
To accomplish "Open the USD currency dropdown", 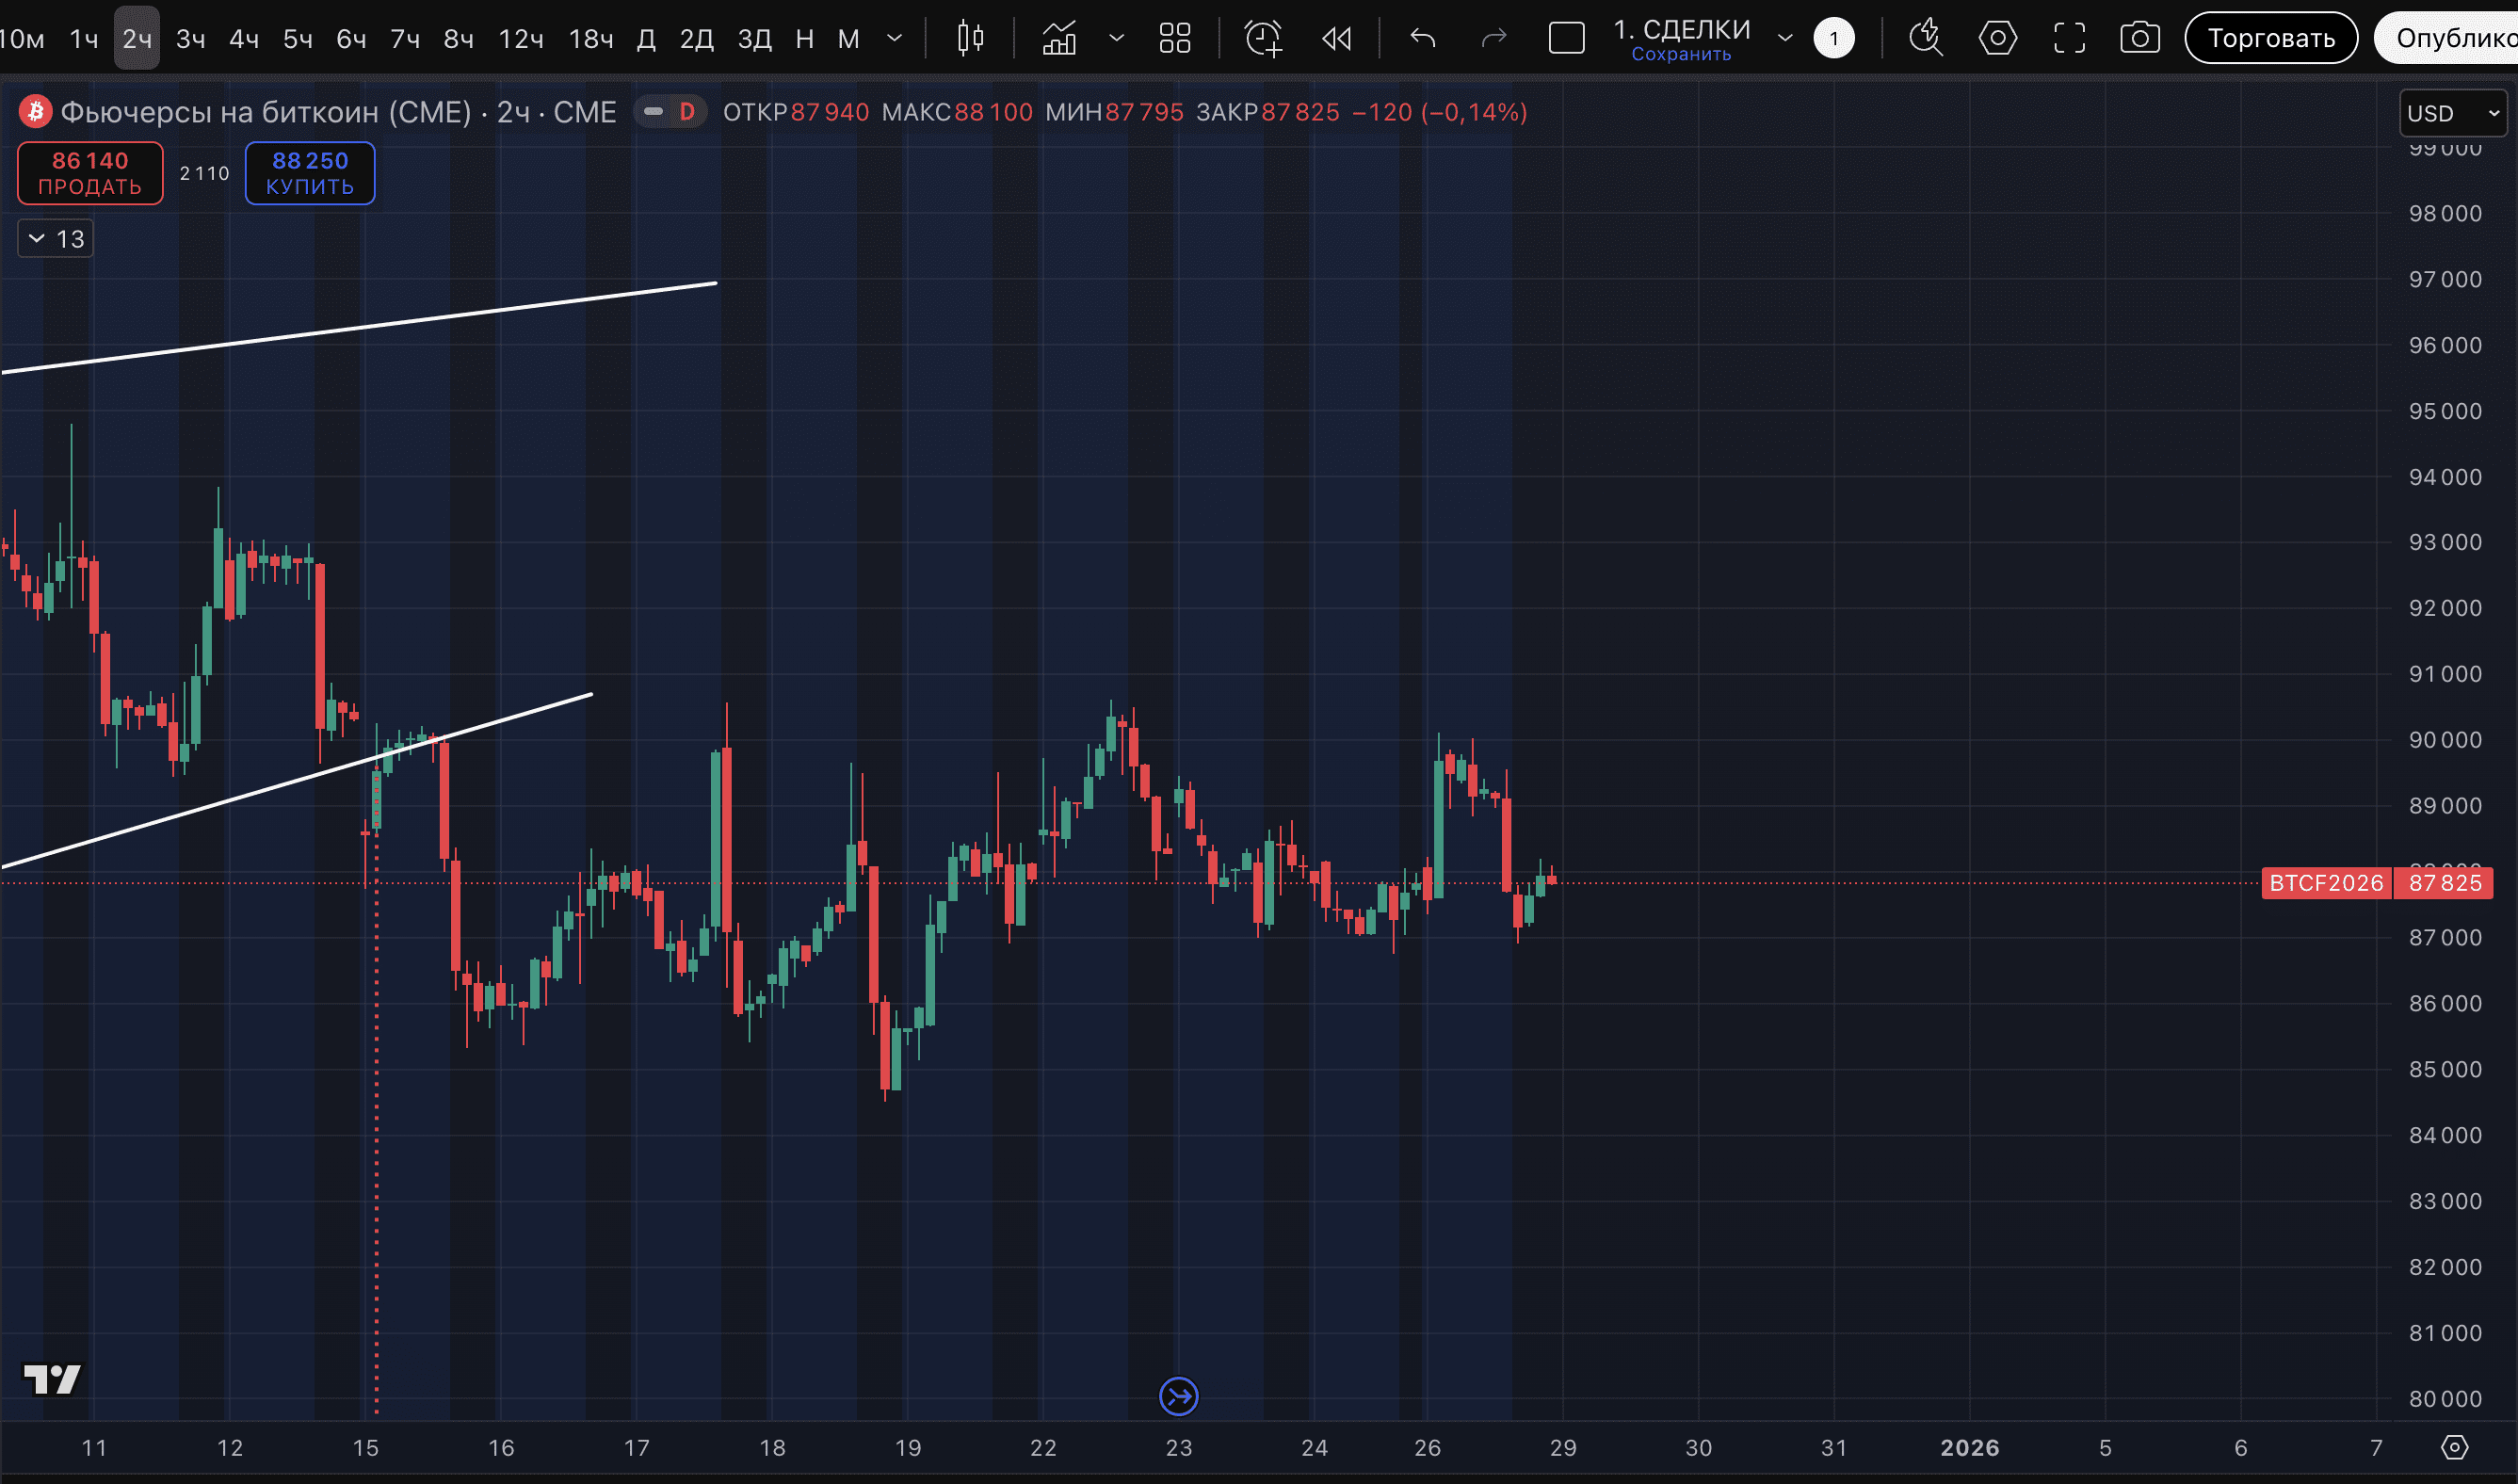I will tap(2452, 113).
